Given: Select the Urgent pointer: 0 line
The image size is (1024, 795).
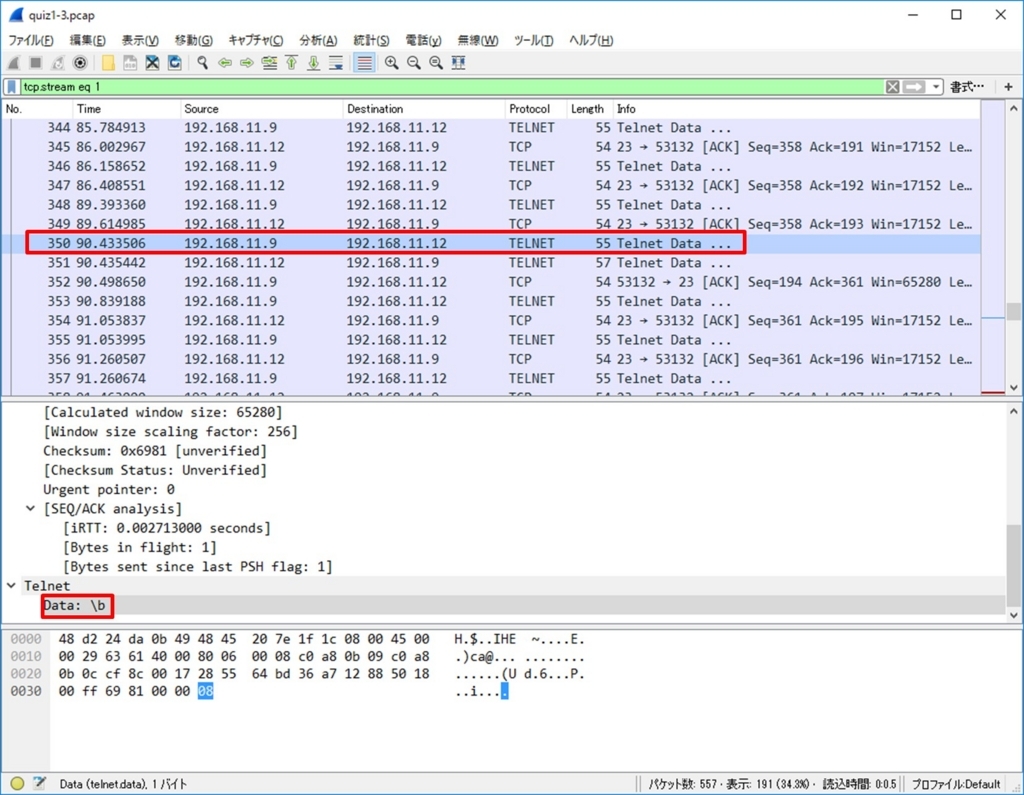Looking at the screenshot, I should pyautogui.click(x=108, y=490).
